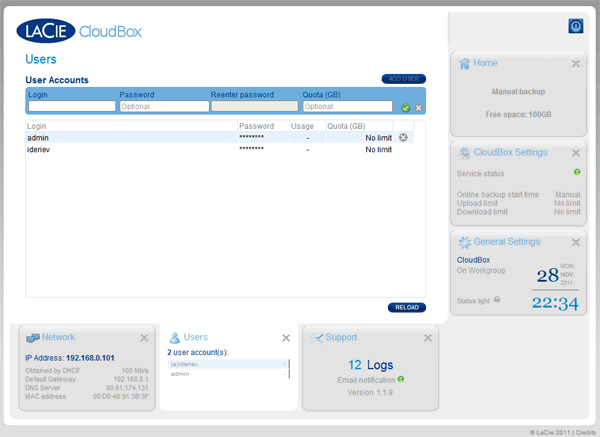Click the Network widget icon
This screenshot has height=437, width=600.
[x=33, y=338]
